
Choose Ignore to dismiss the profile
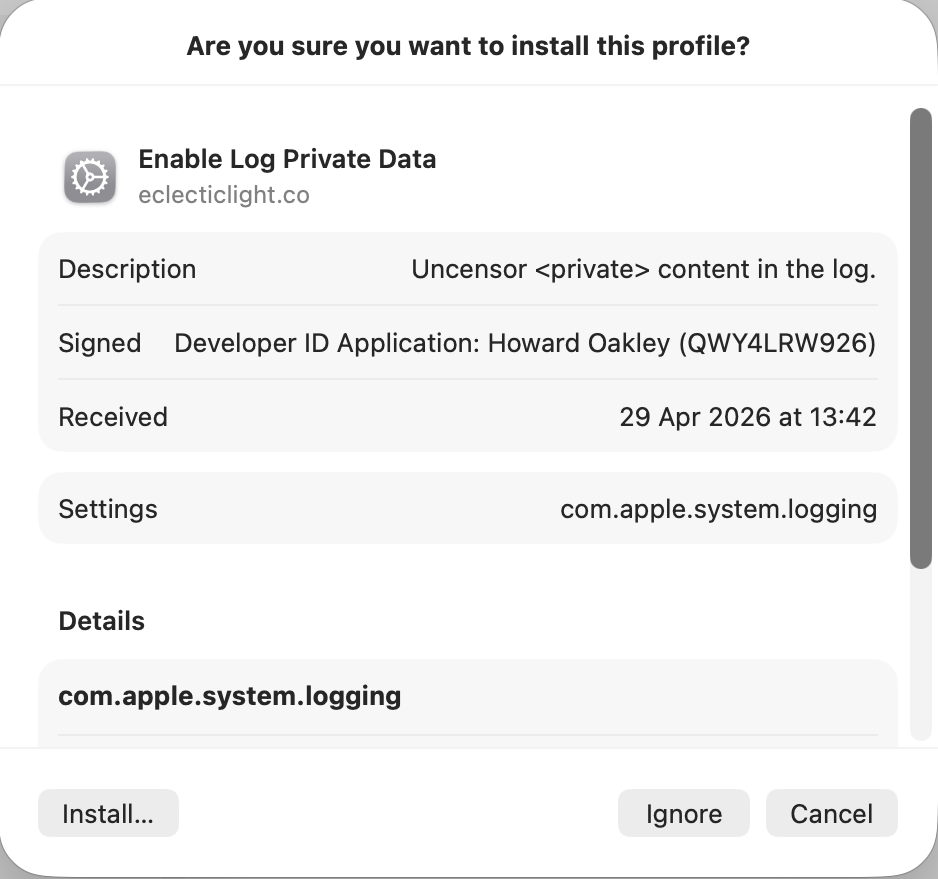(x=683, y=813)
